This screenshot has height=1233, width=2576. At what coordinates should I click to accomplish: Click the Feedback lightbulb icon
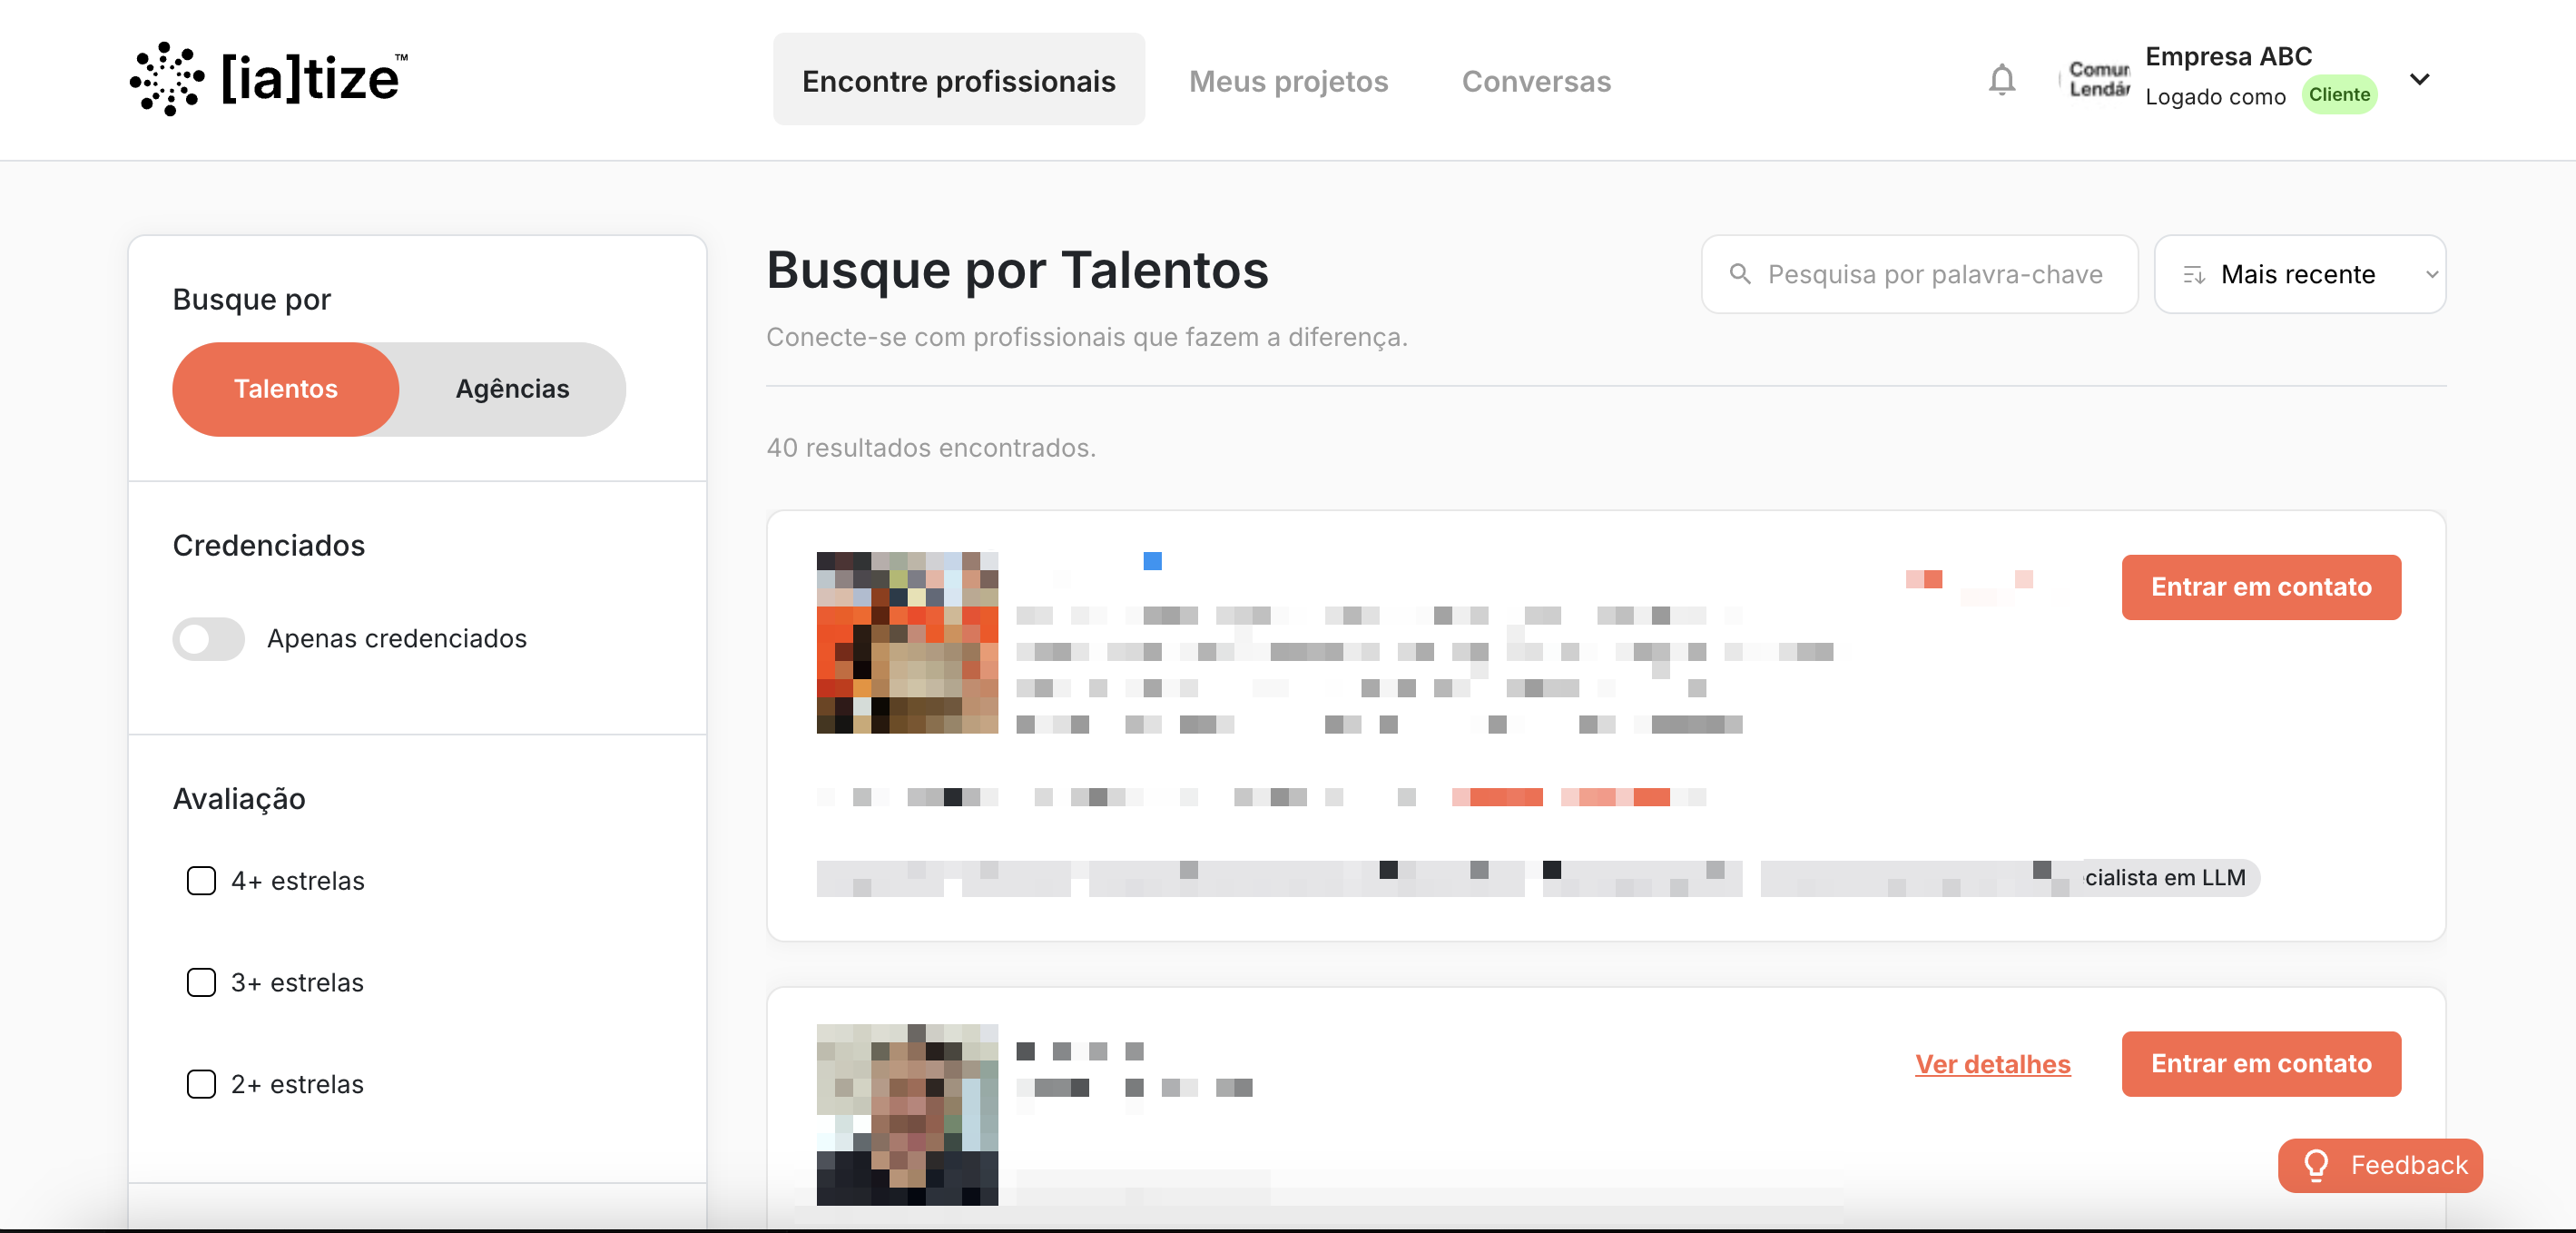(x=2316, y=1164)
